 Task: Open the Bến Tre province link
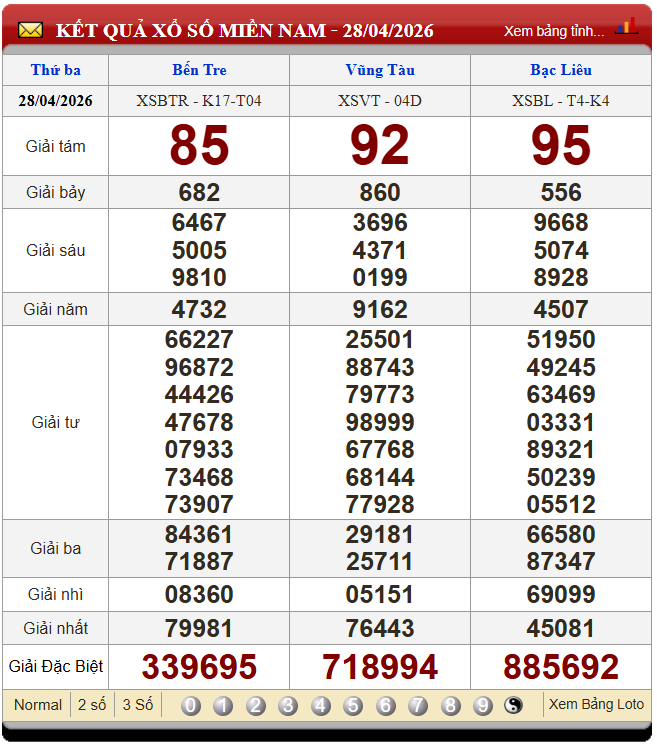[199, 70]
